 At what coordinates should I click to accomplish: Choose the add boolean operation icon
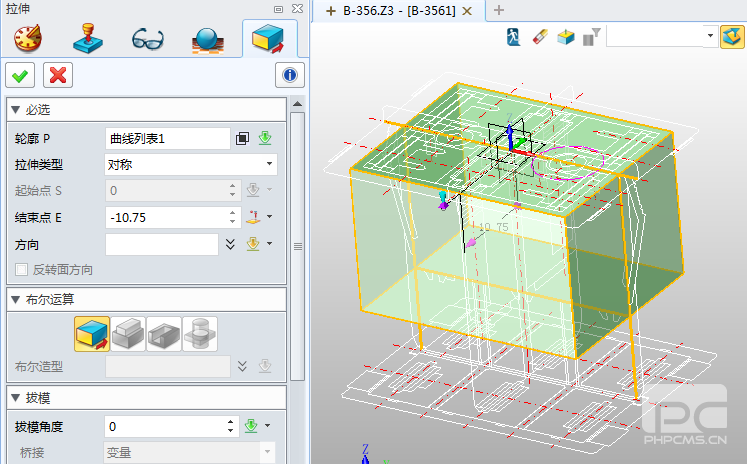[x=129, y=334]
